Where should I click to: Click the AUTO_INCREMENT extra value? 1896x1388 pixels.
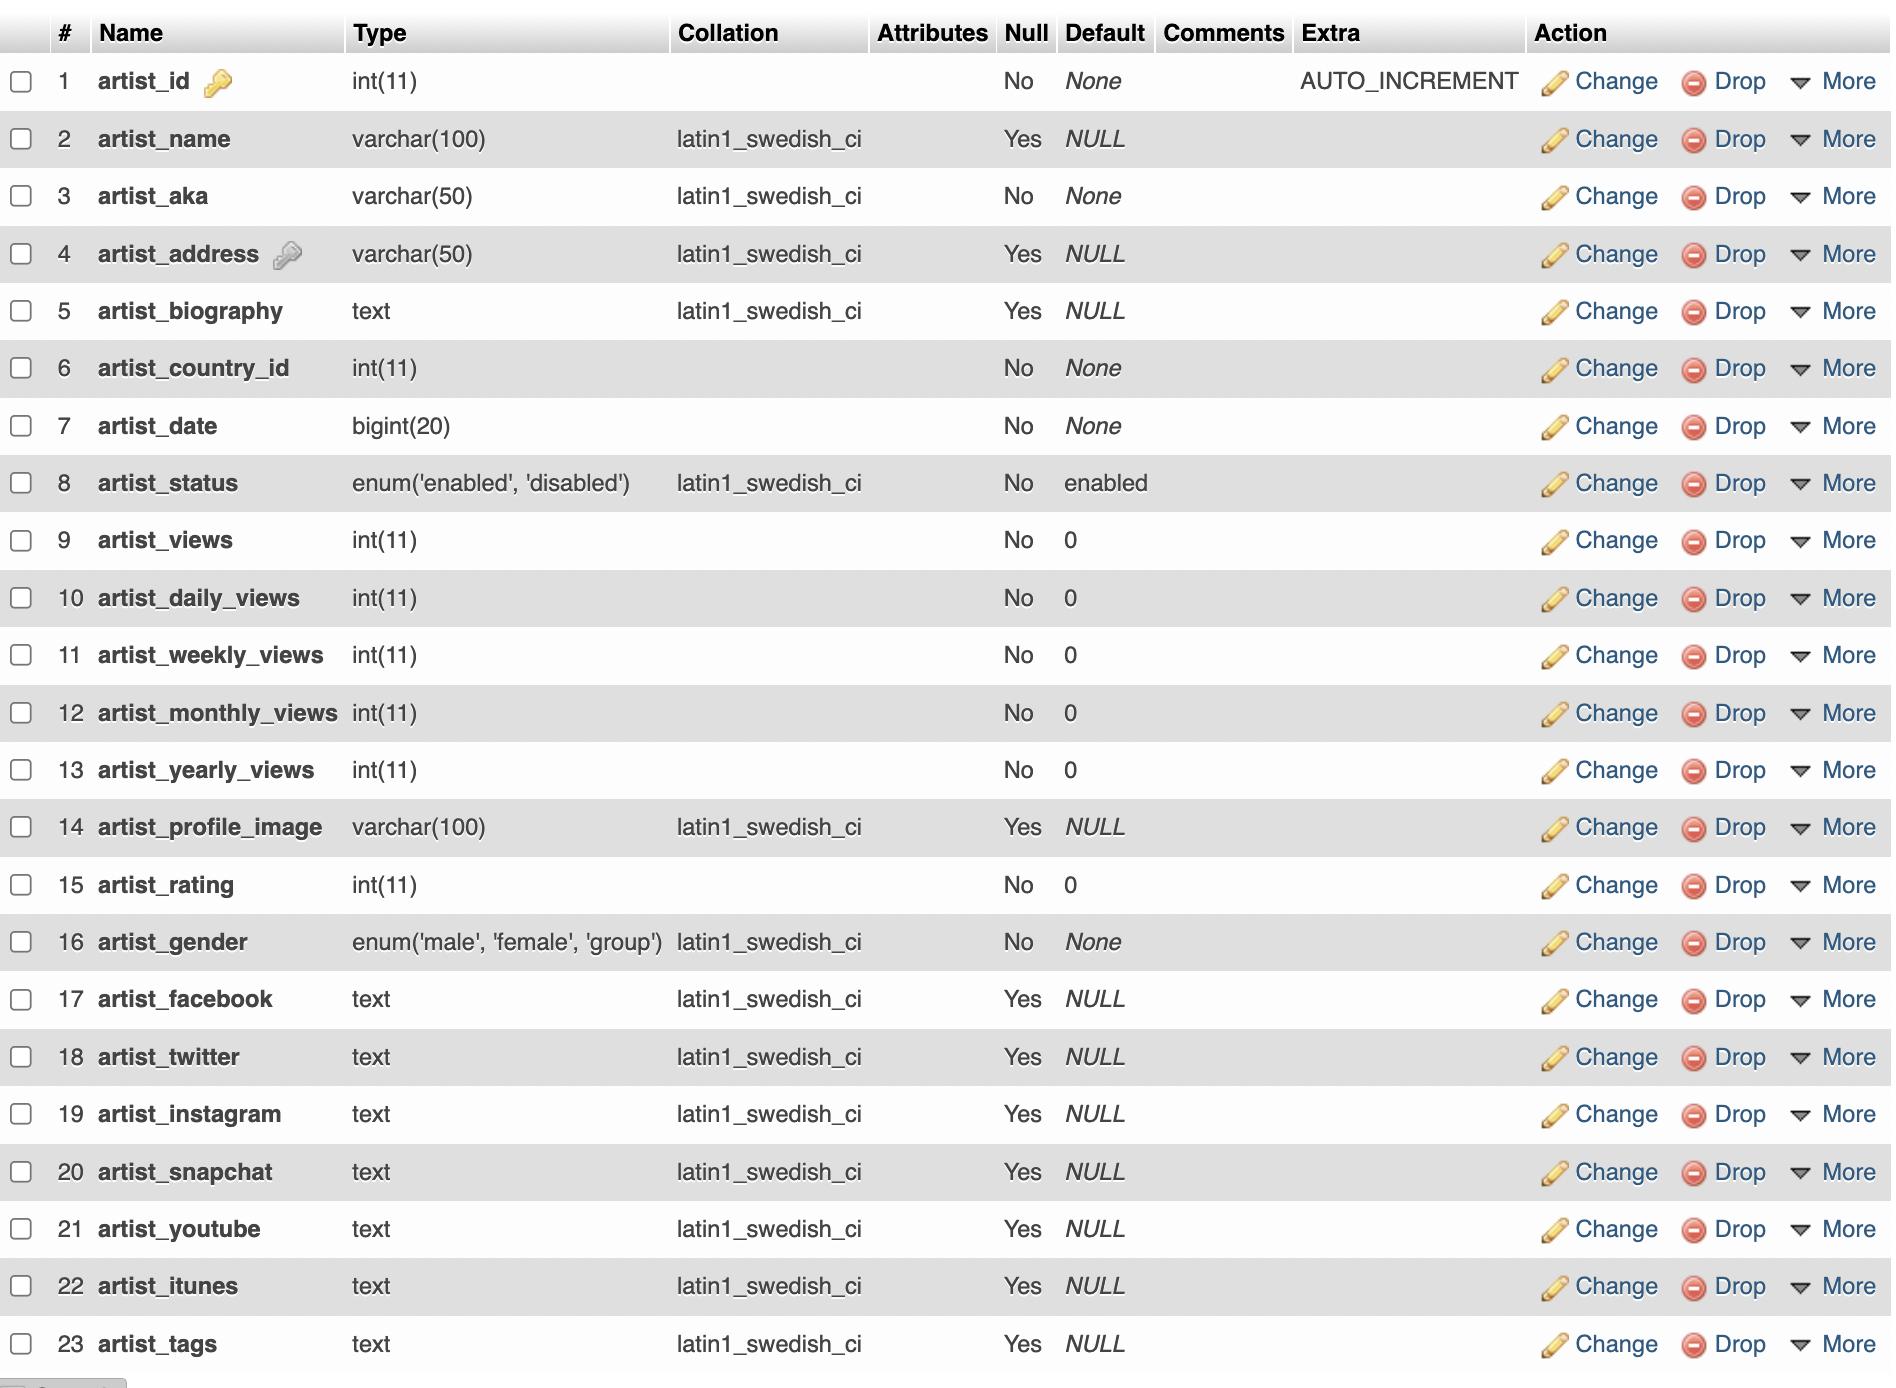pyautogui.click(x=1409, y=81)
